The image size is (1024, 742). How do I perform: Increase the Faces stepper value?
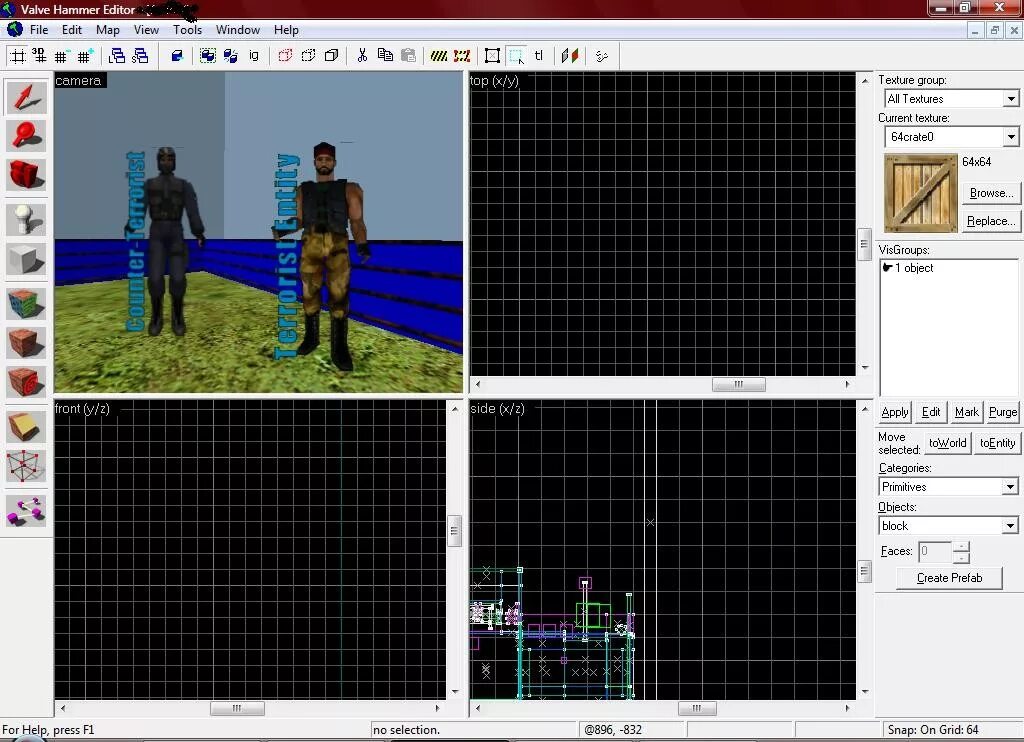pos(961,547)
